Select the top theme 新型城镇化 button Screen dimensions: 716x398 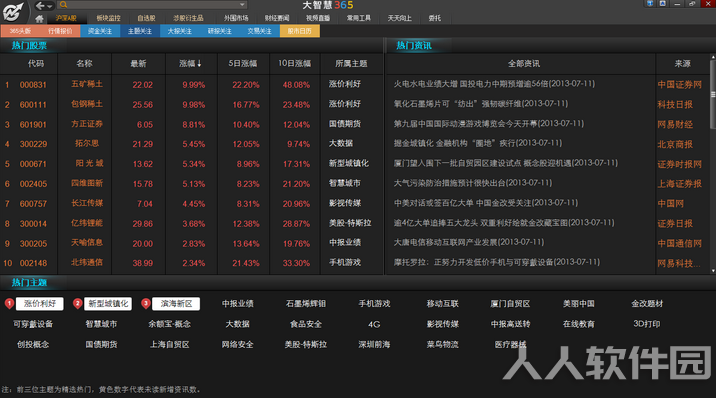pyautogui.click(x=108, y=304)
